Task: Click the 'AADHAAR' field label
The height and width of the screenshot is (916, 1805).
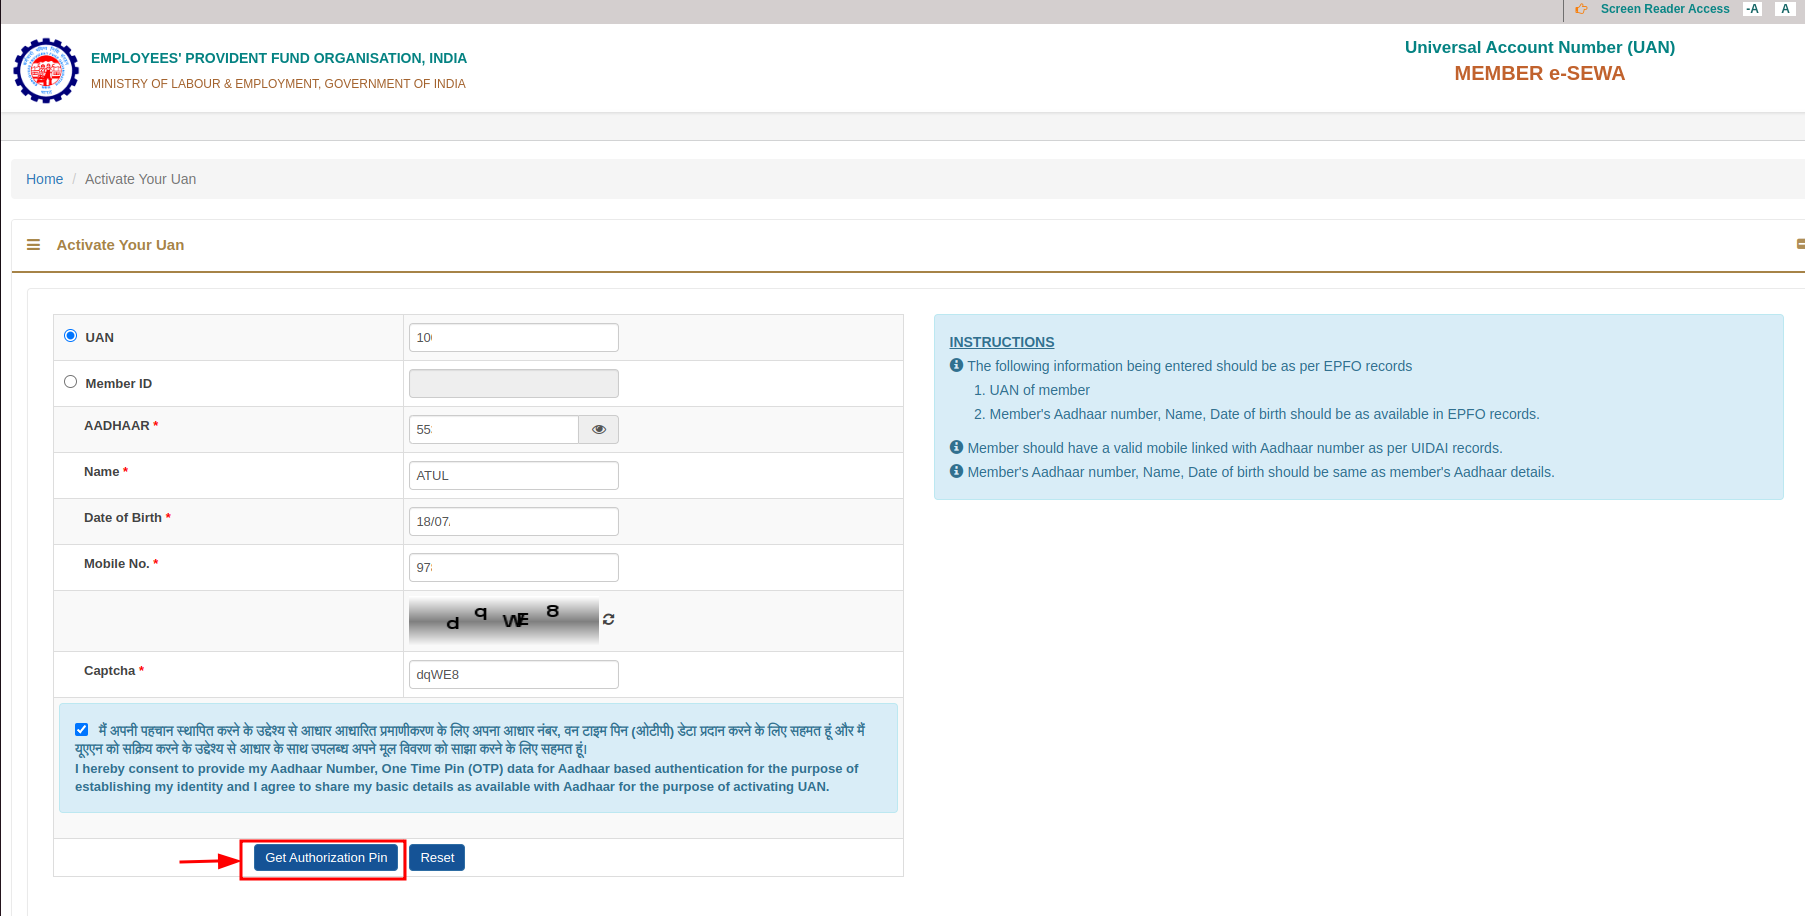Action: coord(117,426)
